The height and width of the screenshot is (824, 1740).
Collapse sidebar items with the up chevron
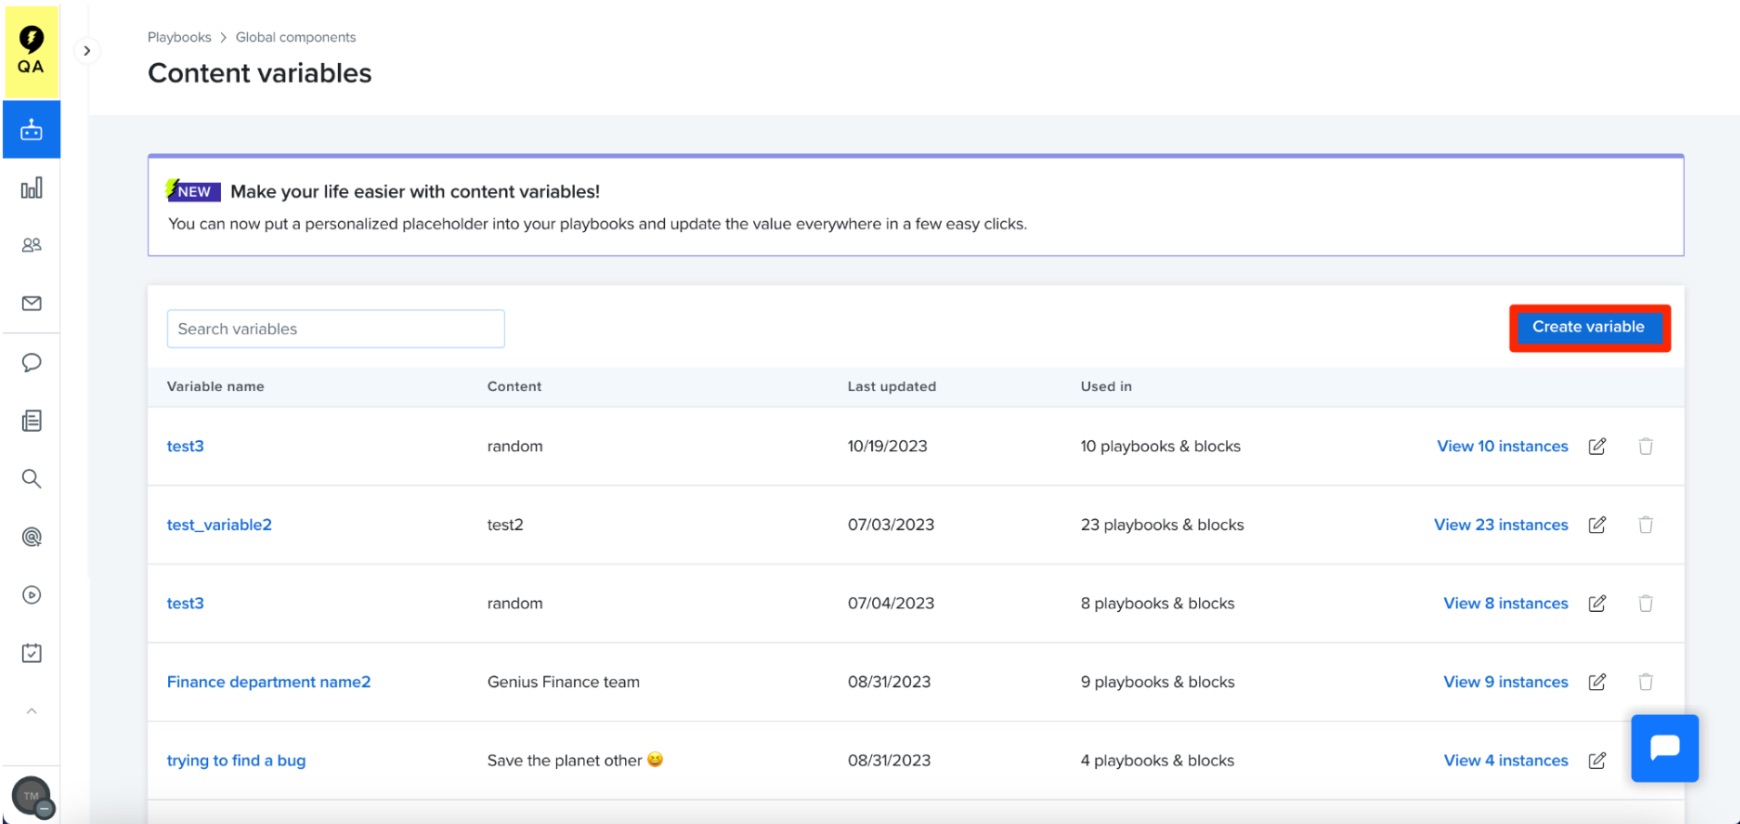32,711
